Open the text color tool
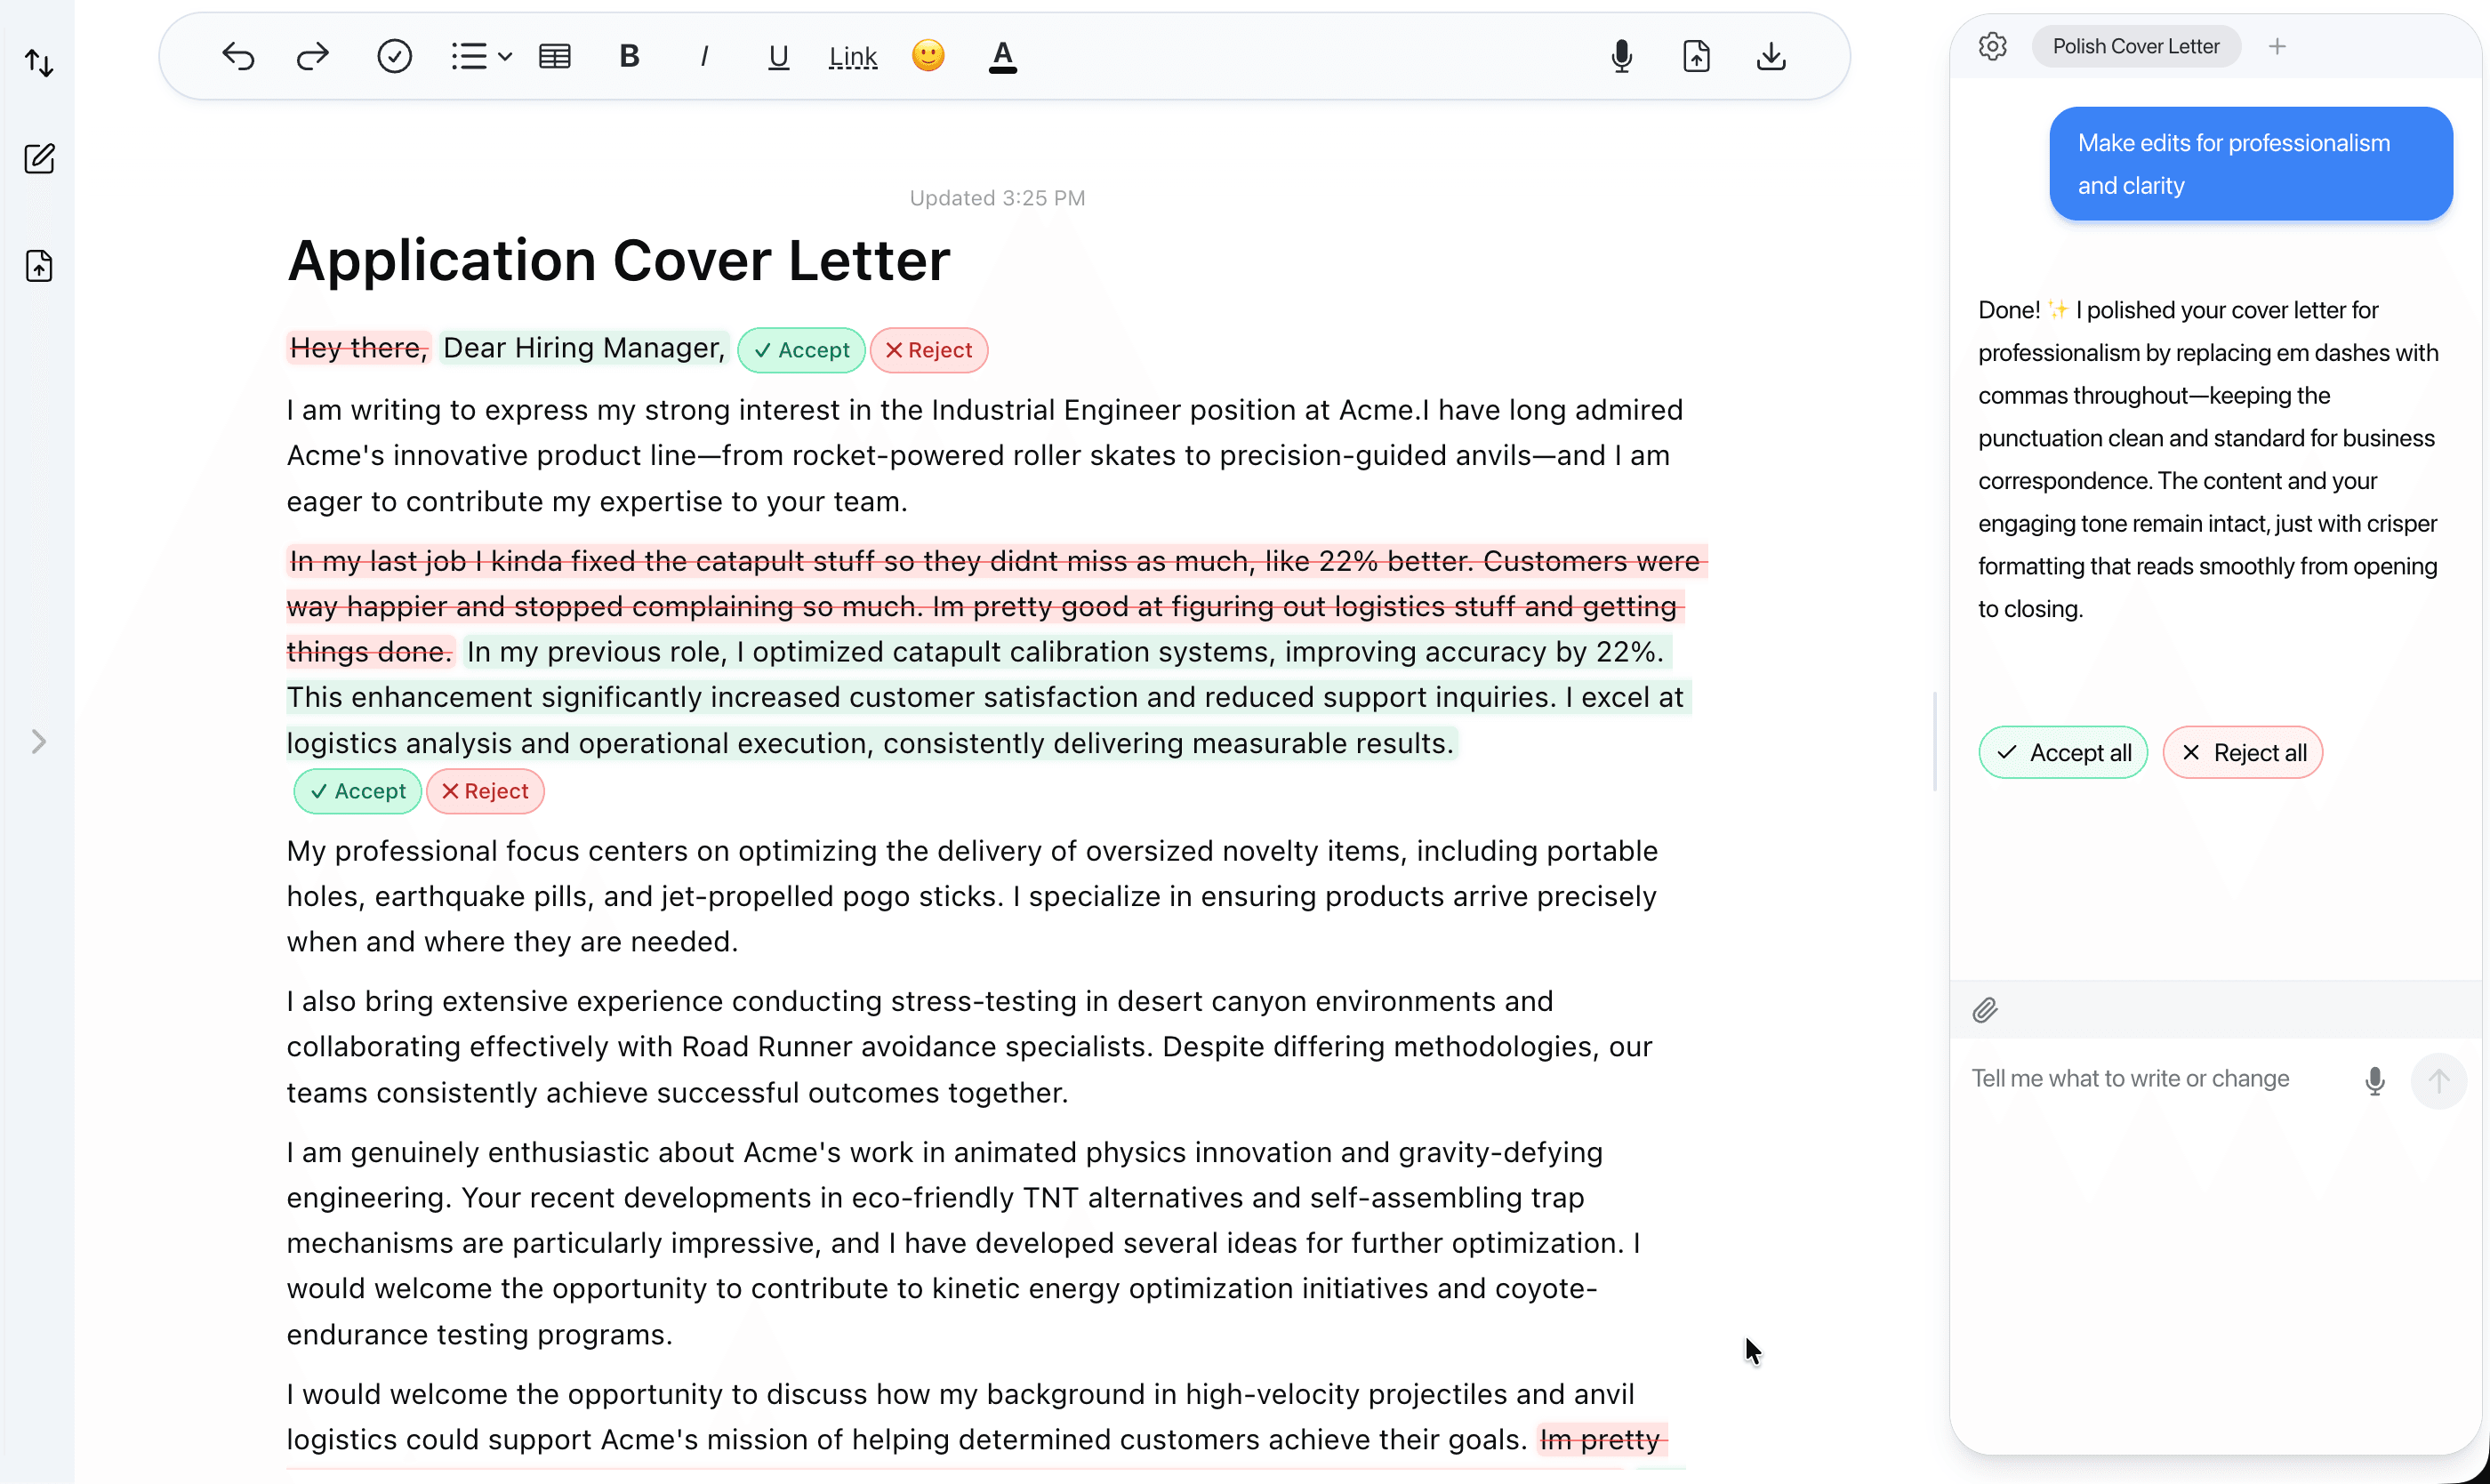Screen dimensions: 2490x1484 pyautogui.click(x=1003, y=56)
